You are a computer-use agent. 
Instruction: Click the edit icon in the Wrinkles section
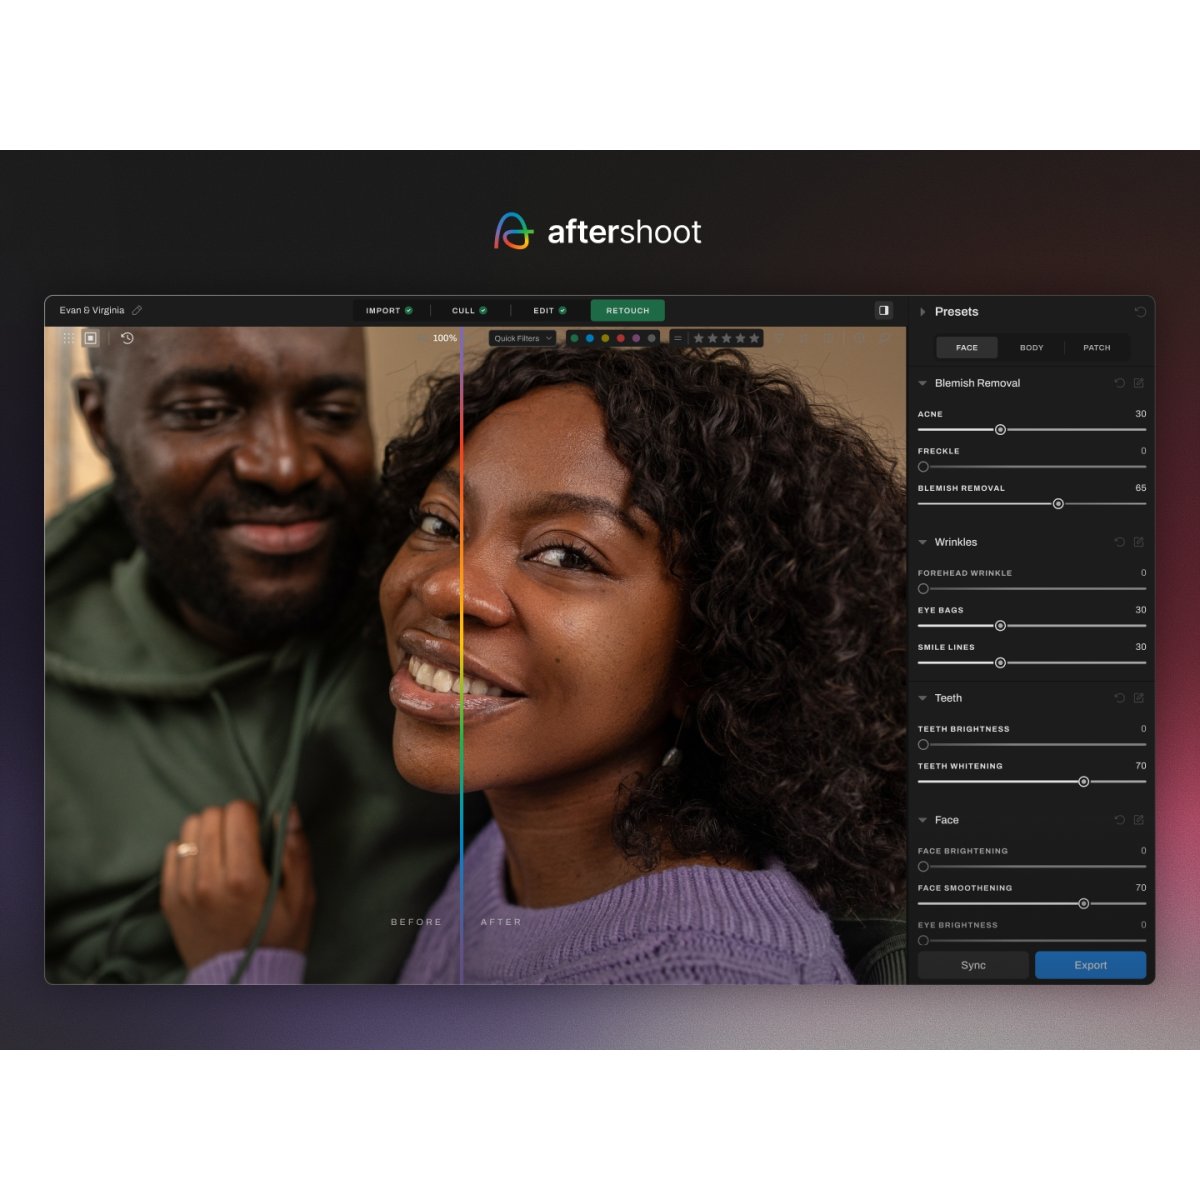coord(1138,542)
